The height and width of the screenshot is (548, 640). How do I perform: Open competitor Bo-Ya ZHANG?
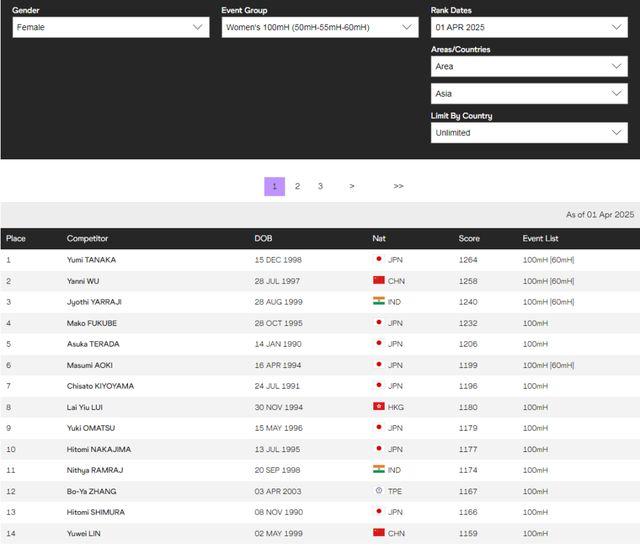pyautogui.click(x=91, y=491)
